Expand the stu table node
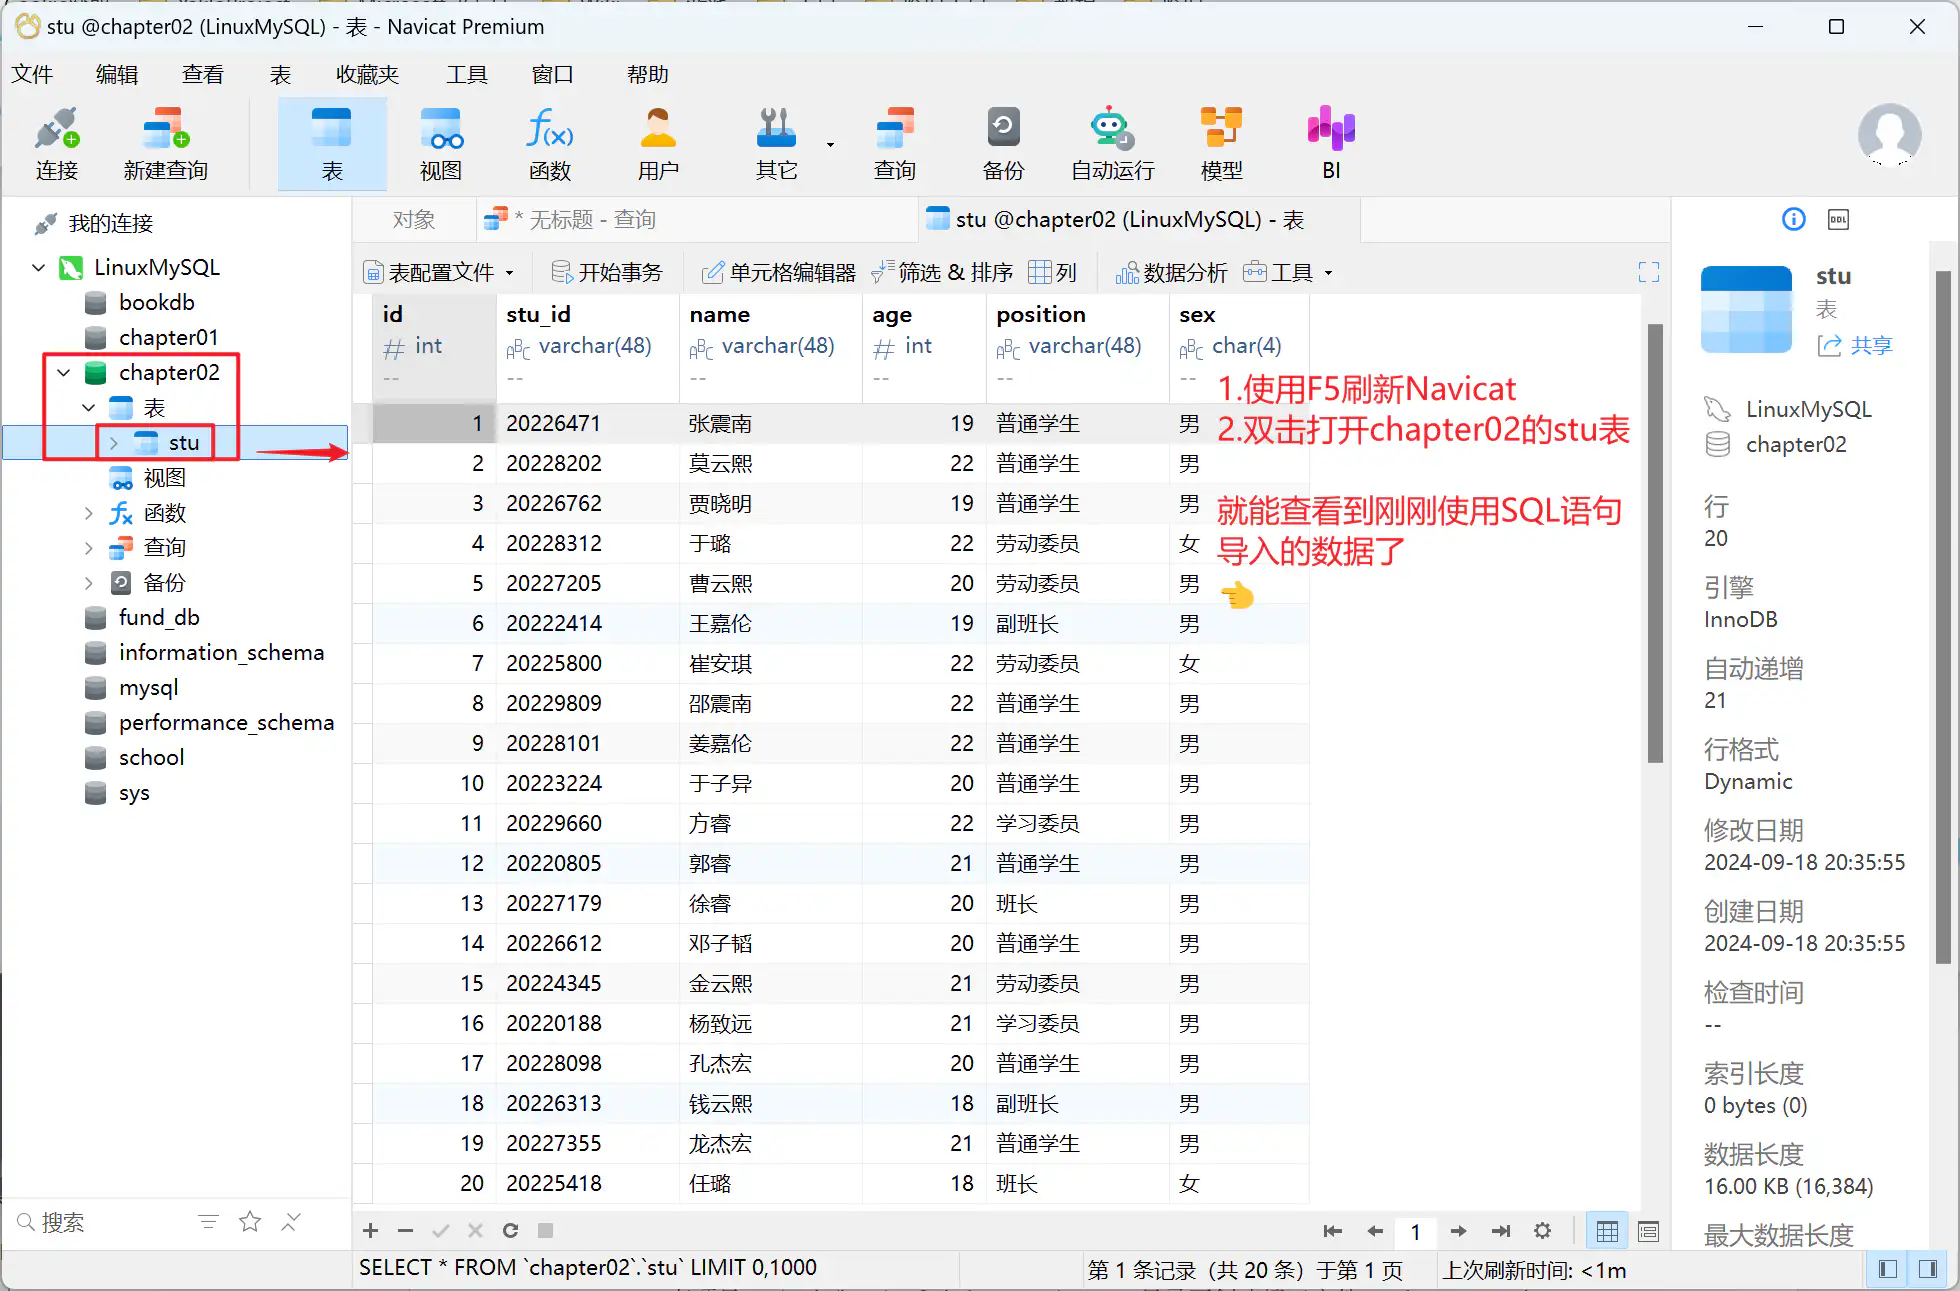This screenshot has width=1960, height=1291. (x=114, y=443)
